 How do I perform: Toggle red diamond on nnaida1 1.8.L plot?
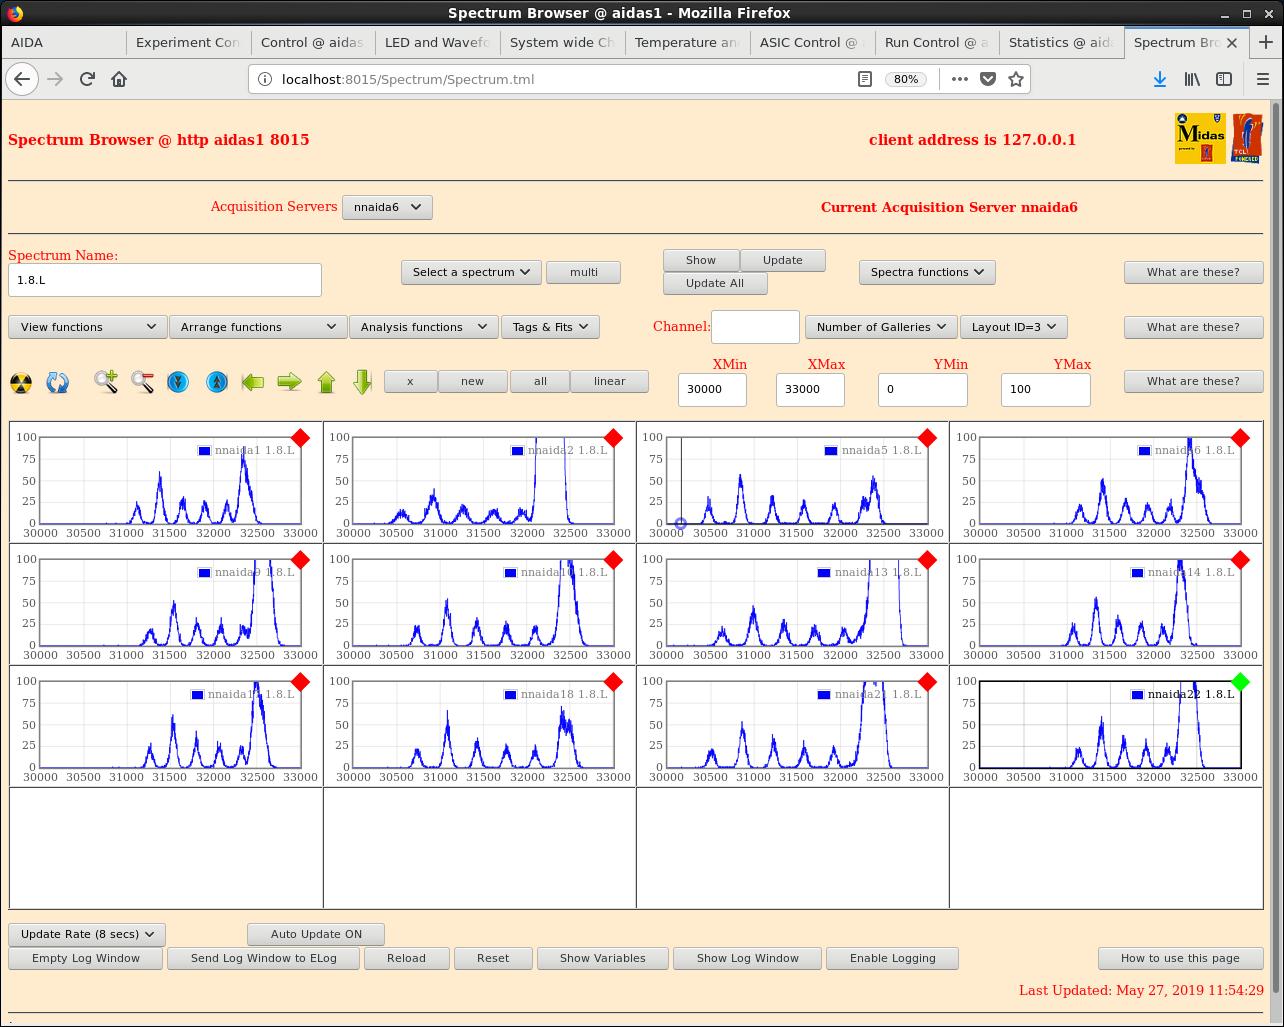click(300, 438)
